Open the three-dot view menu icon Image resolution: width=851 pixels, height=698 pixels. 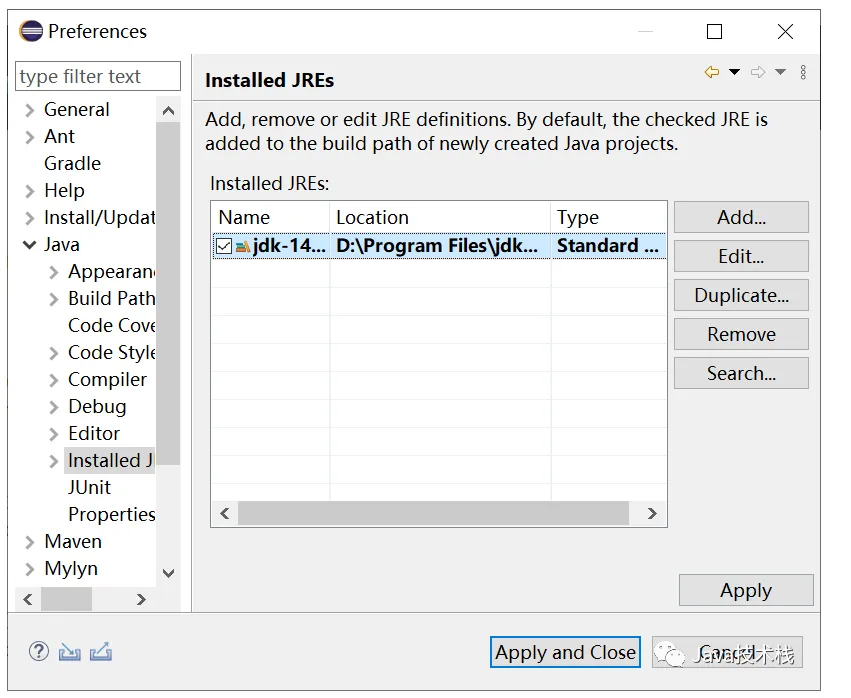tap(803, 72)
